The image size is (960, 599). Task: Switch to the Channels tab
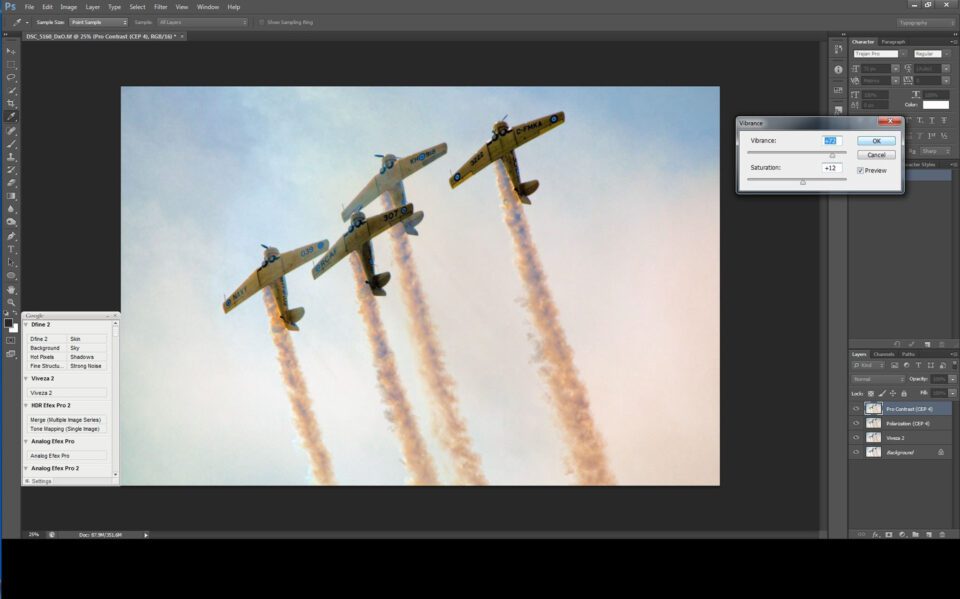tap(883, 354)
